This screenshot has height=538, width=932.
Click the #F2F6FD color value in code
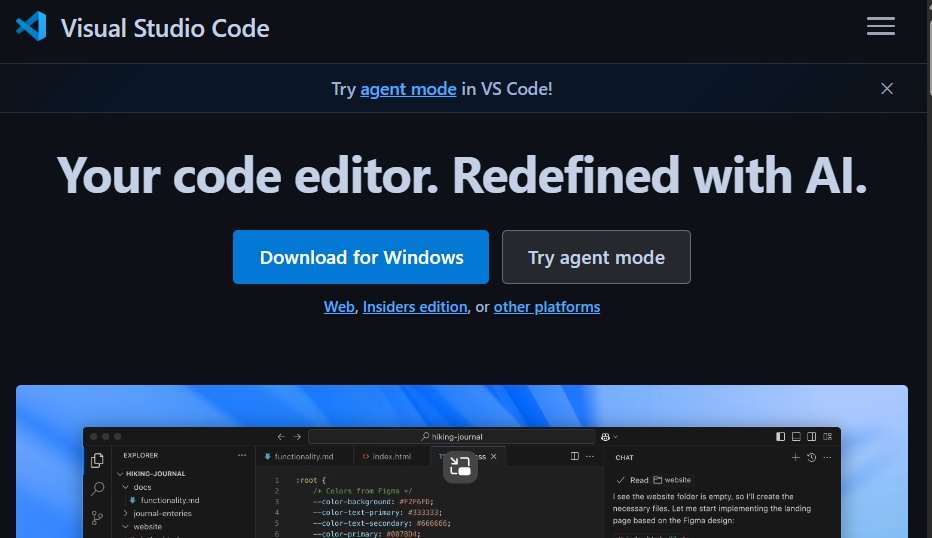(416, 502)
